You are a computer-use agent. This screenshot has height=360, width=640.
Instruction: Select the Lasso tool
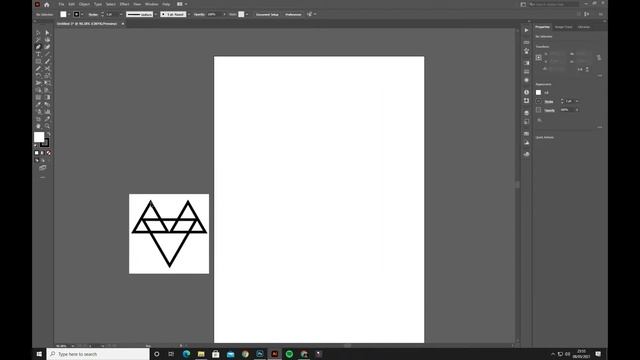47,40
